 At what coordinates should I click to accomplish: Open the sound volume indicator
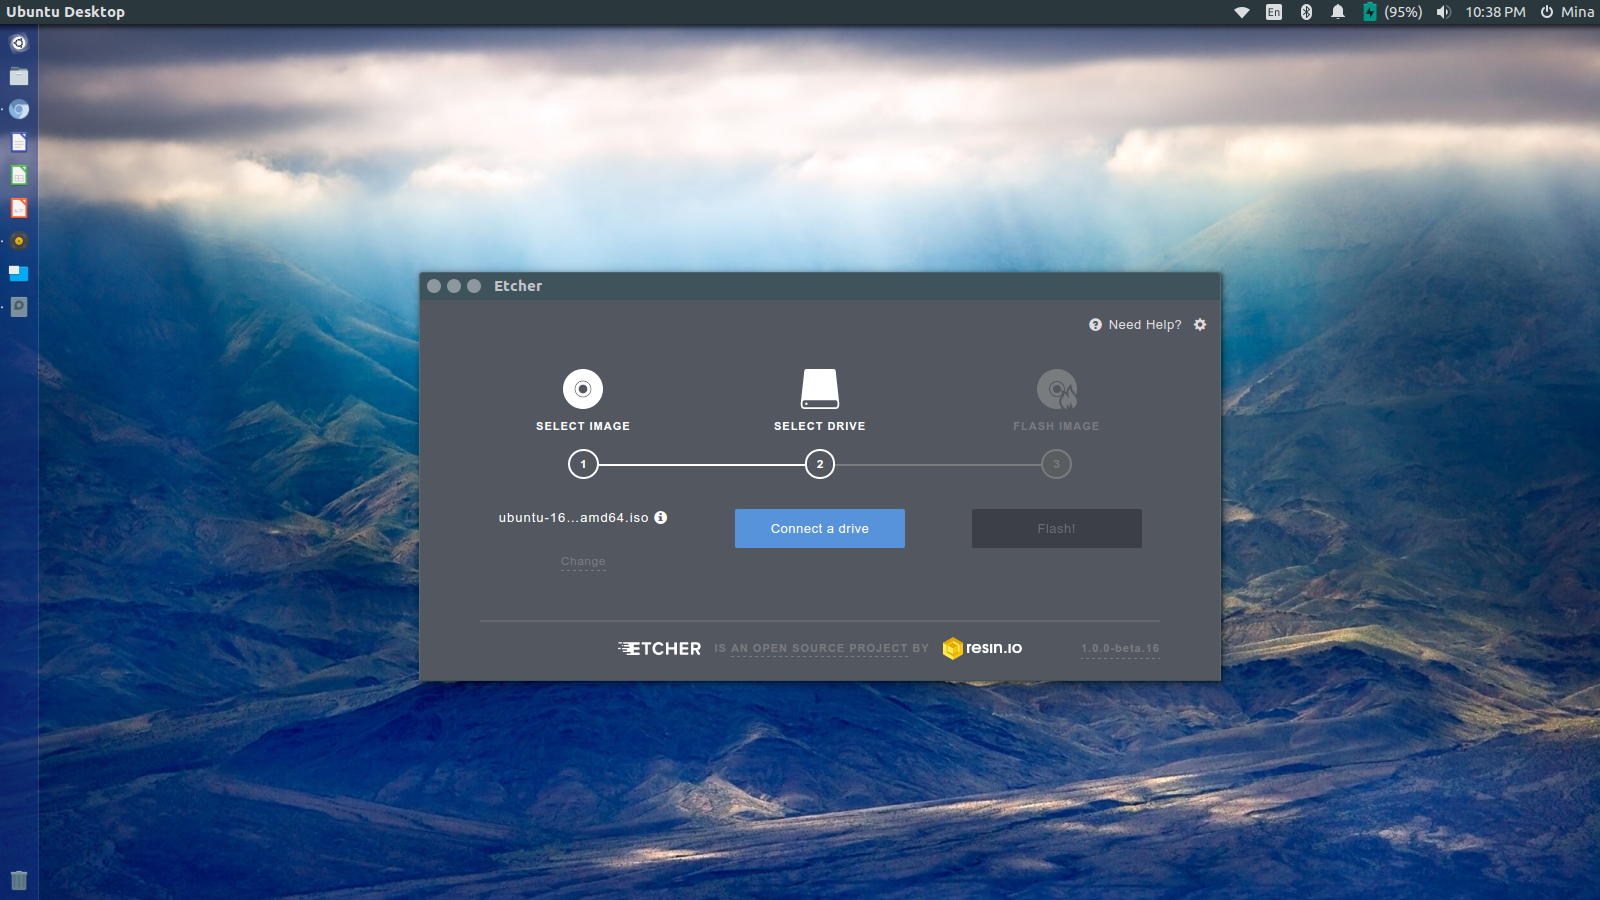pyautogui.click(x=1443, y=12)
